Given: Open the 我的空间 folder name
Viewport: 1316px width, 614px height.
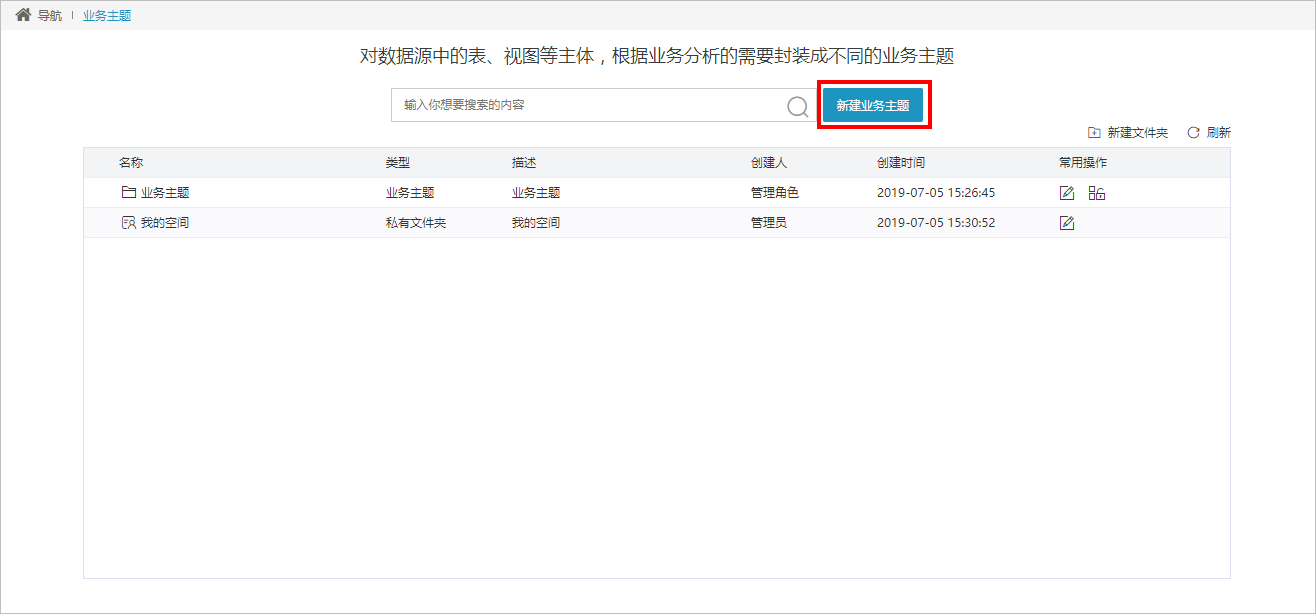Looking at the screenshot, I should click(x=165, y=223).
